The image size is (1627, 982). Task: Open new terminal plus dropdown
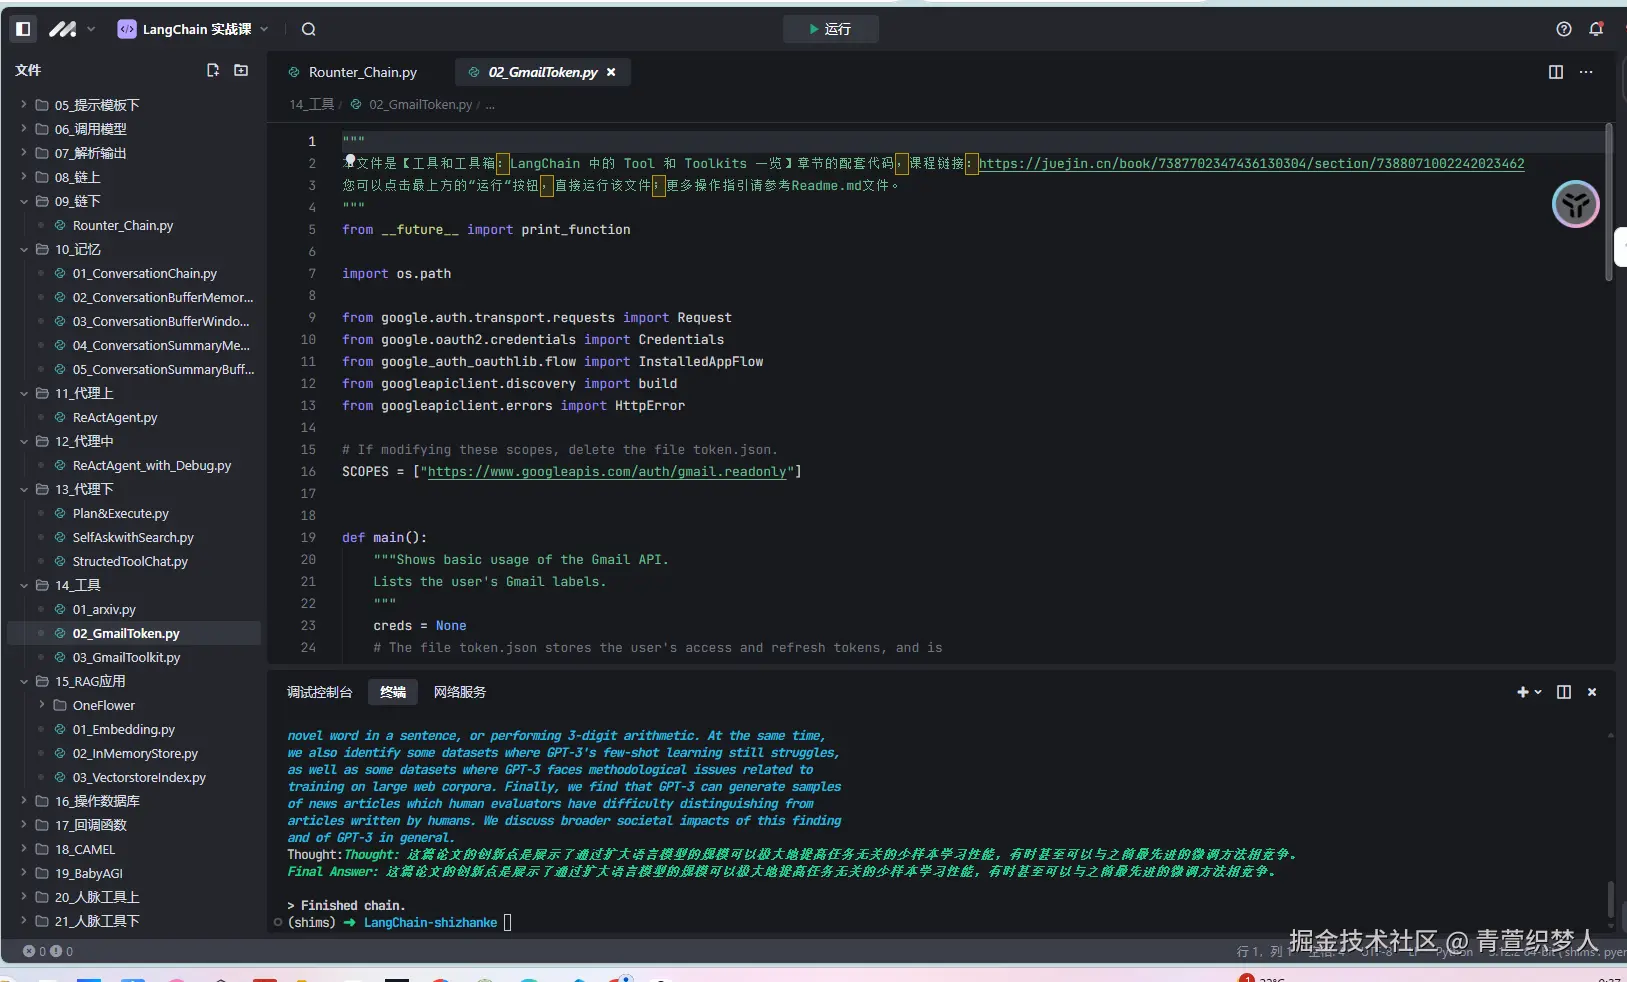click(1528, 692)
